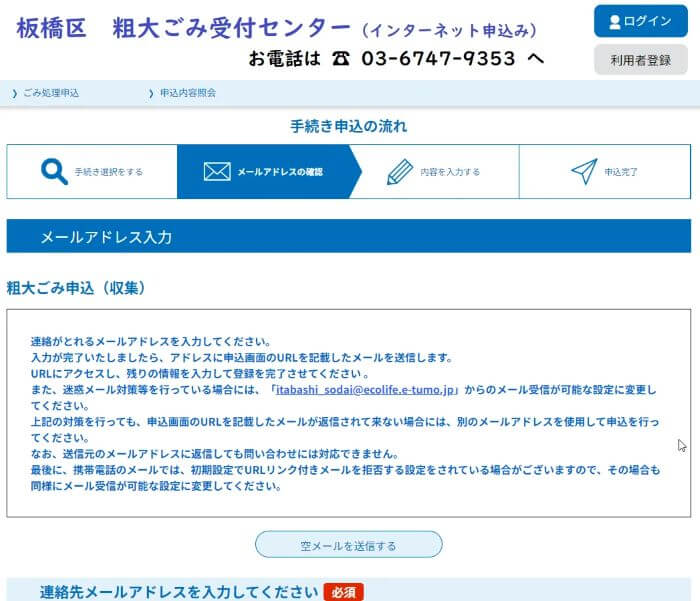Click the 手続き申込の流れ heading
Image resolution: width=700 pixels, height=601 pixels.
point(349,126)
